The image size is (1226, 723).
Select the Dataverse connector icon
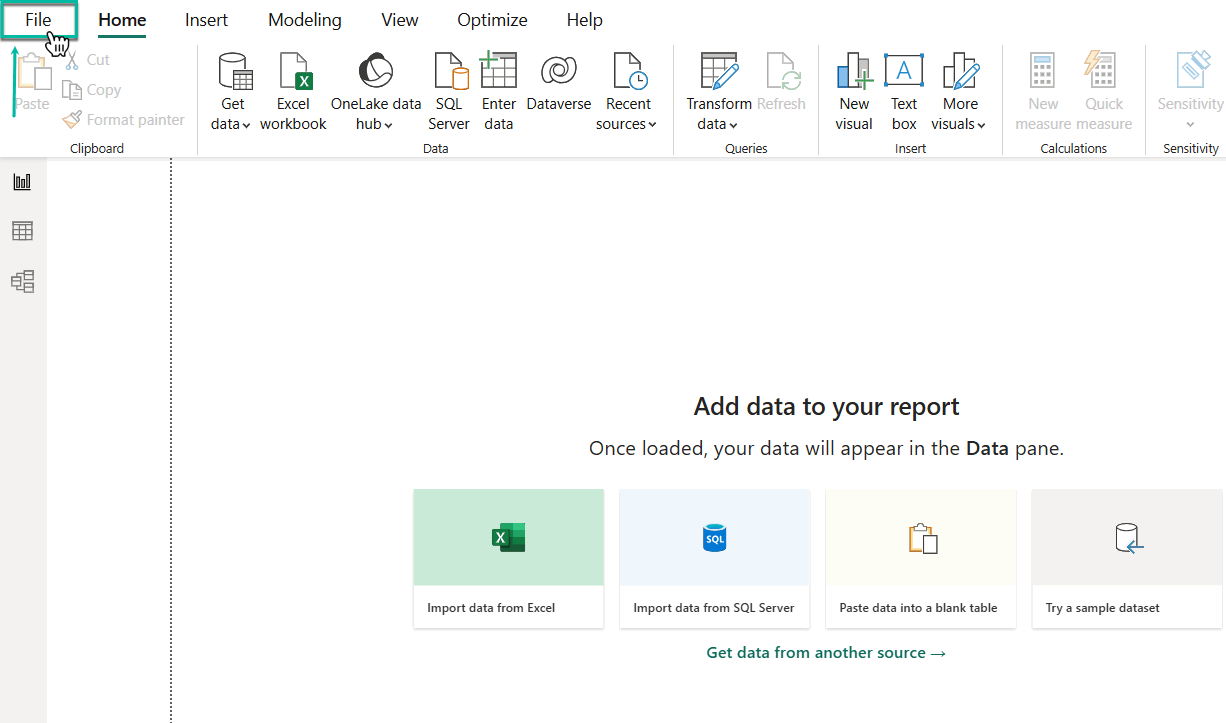coord(558,73)
